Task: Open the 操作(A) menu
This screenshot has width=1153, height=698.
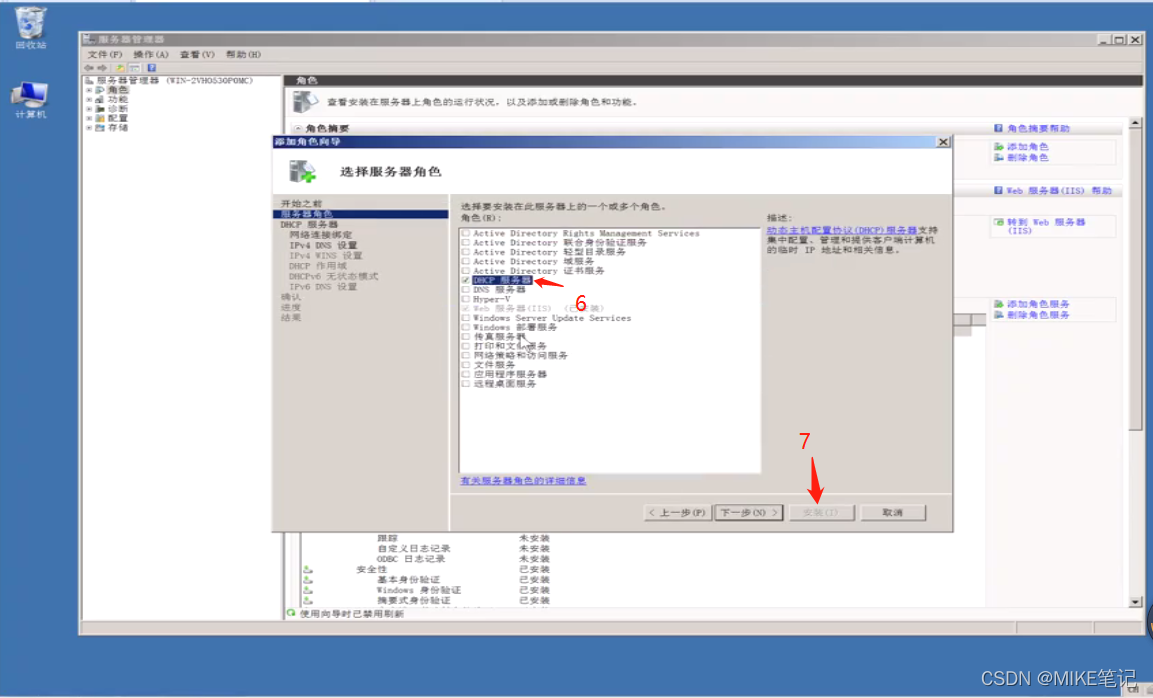Action: point(151,54)
